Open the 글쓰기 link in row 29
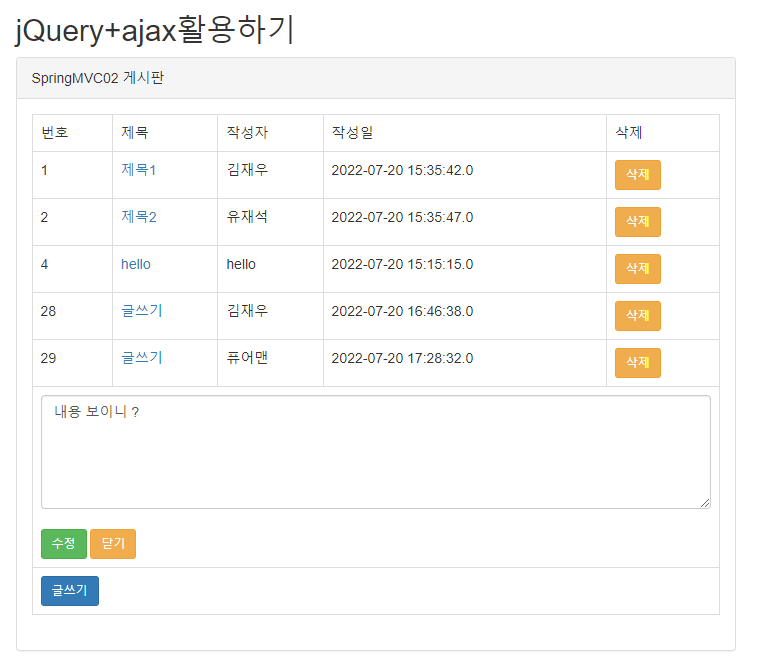The image size is (760, 668). 142,358
